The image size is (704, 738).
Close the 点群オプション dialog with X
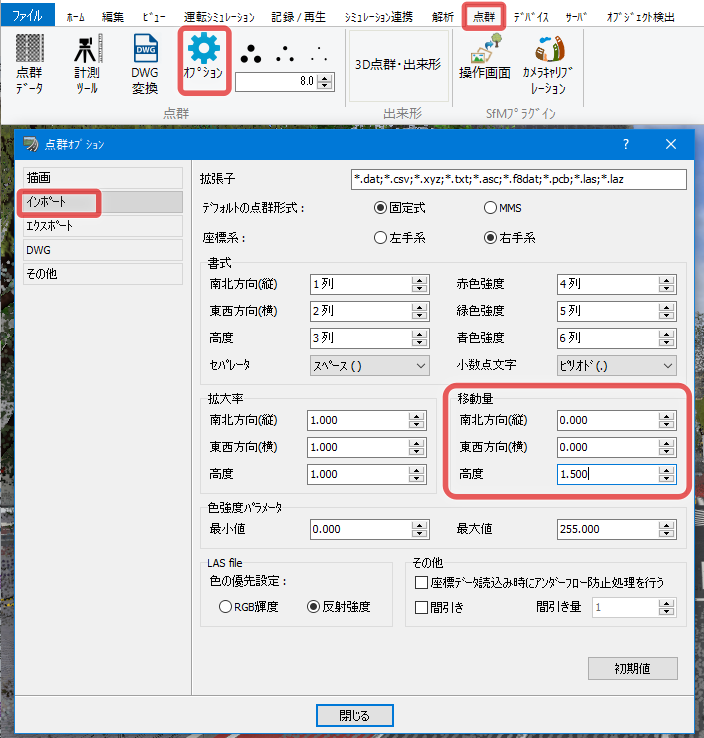[671, 144]
